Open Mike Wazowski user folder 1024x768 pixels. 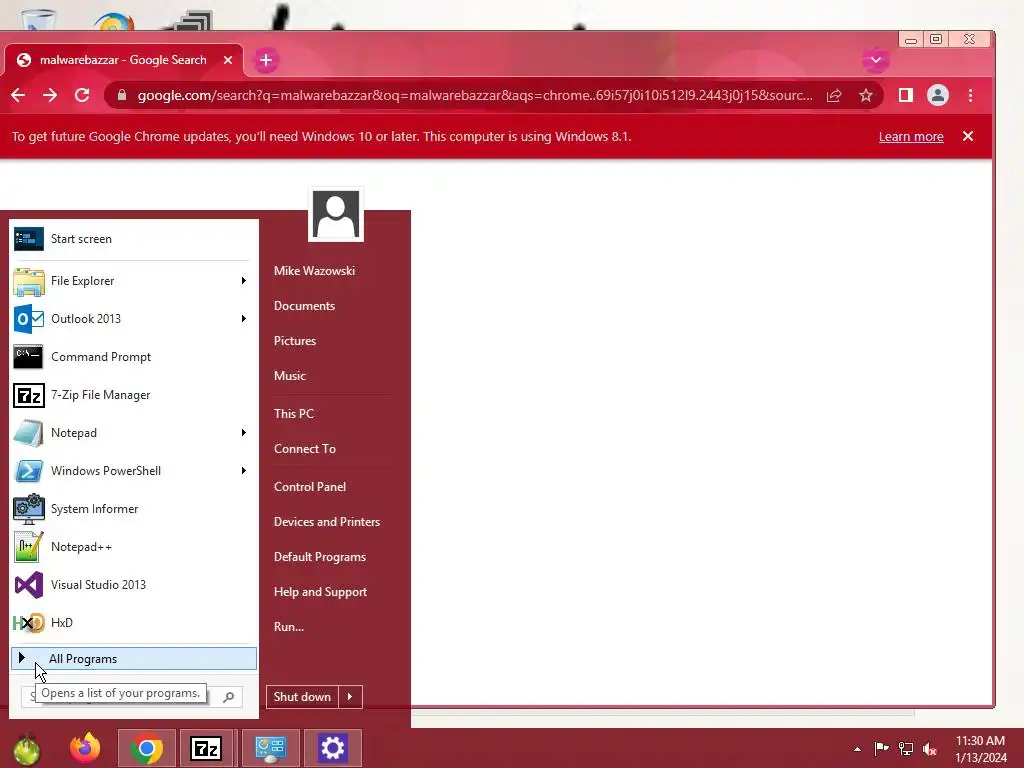pos(314,270)
